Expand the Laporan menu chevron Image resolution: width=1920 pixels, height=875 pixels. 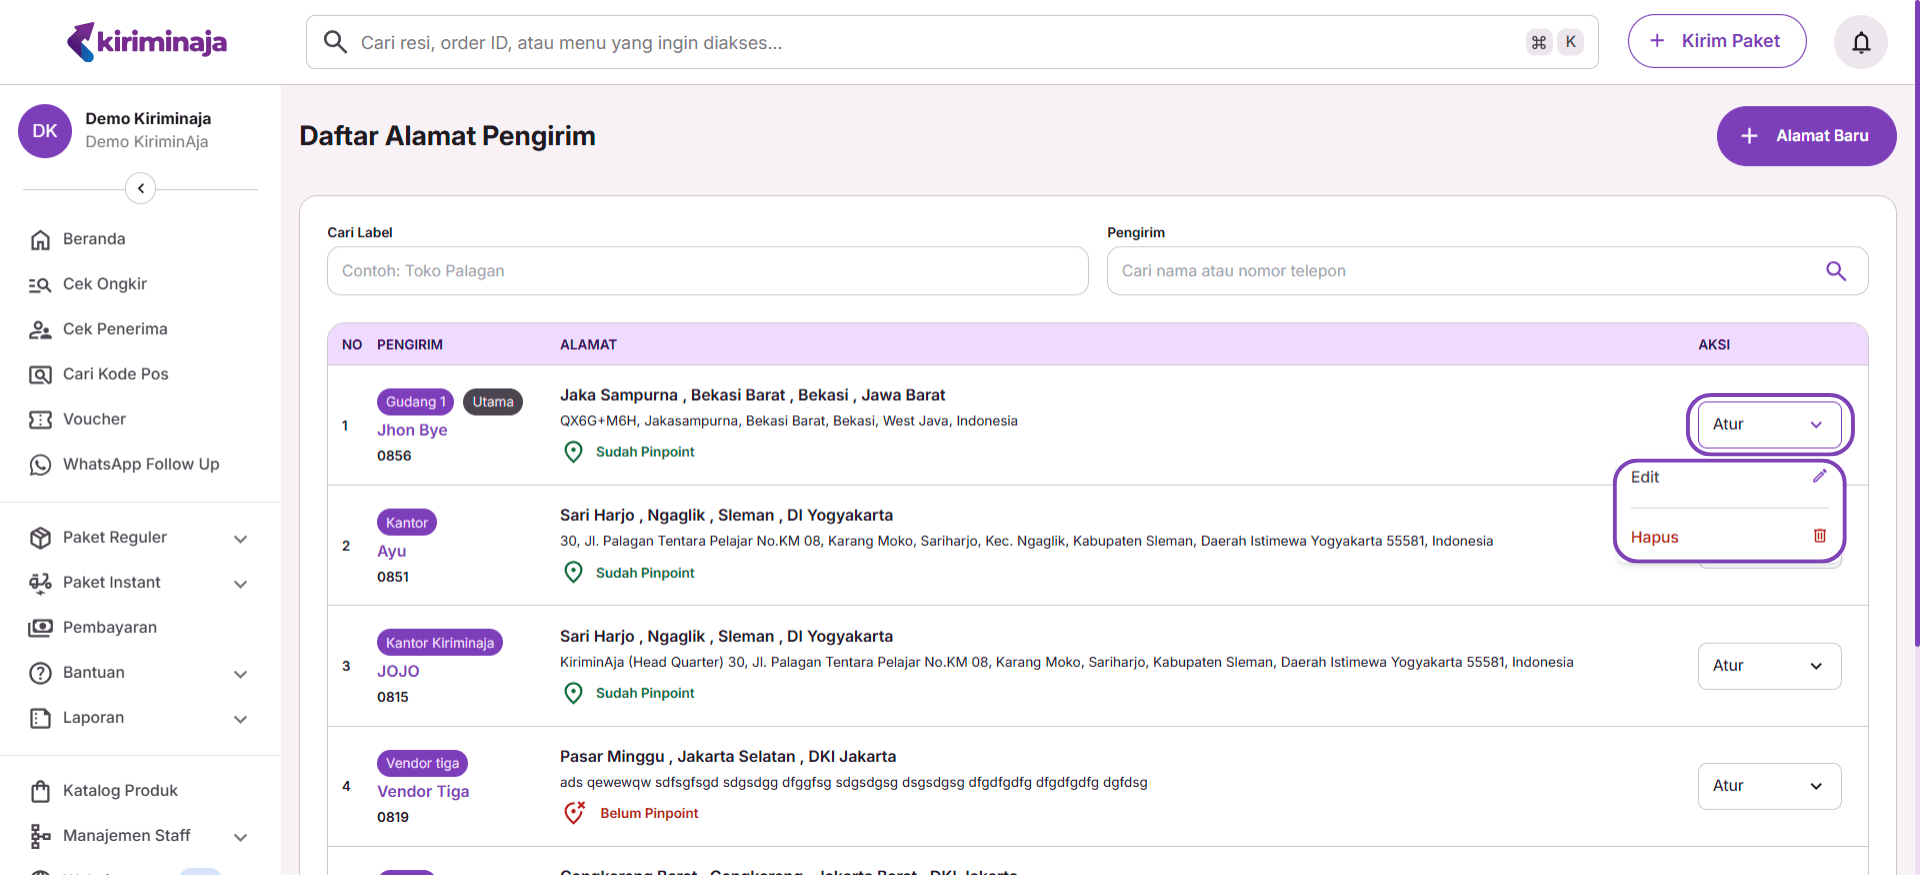click(x=240, y=718)
